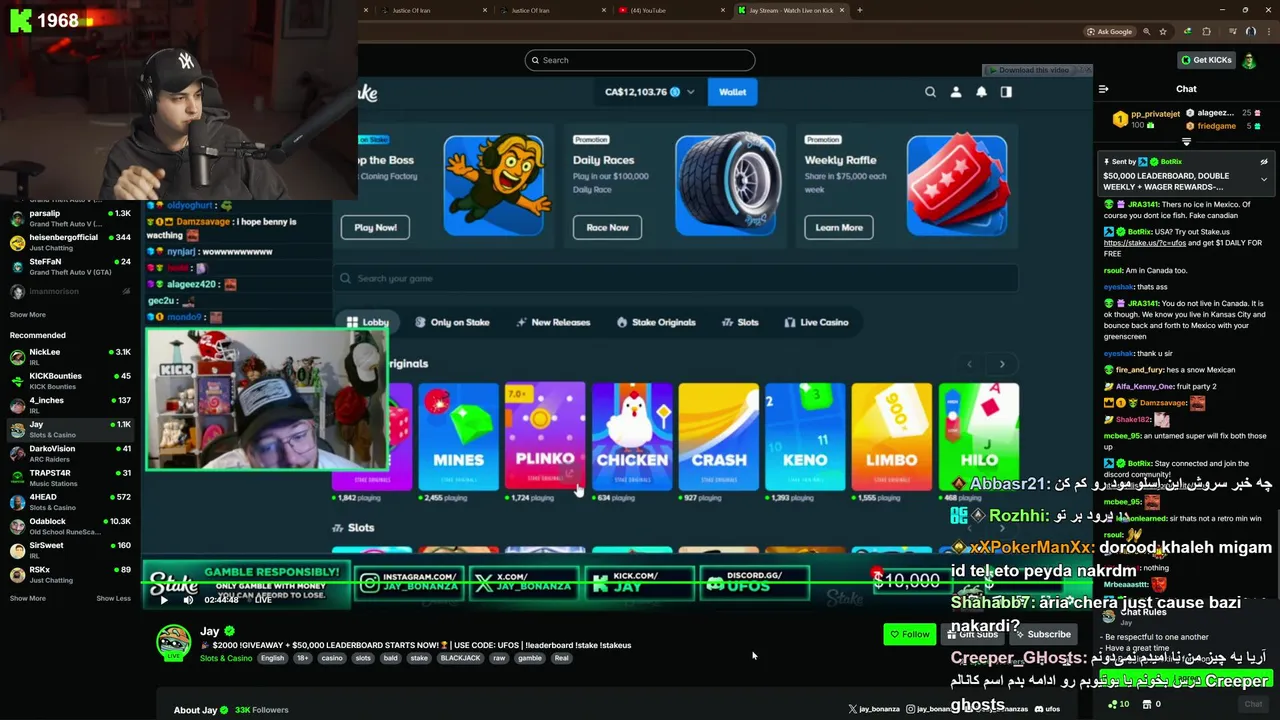Click the Get KICKs button
Image resolution: width=1280 pixels, height=720 pixels.
tap(1205, 60)
